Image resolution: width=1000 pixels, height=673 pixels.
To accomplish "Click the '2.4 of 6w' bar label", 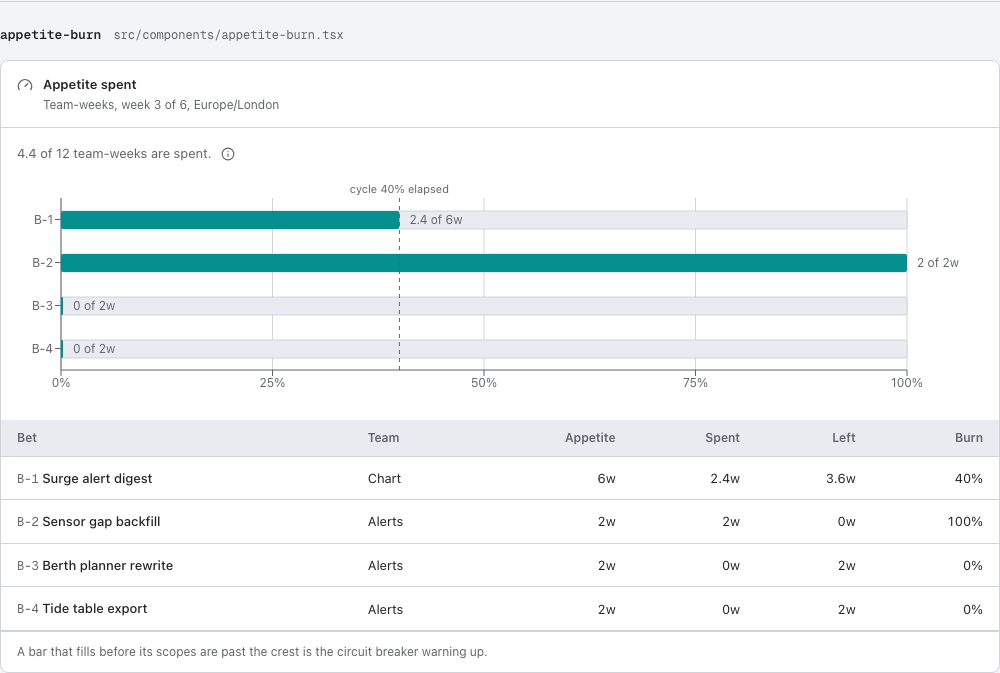I will [436, 220].
